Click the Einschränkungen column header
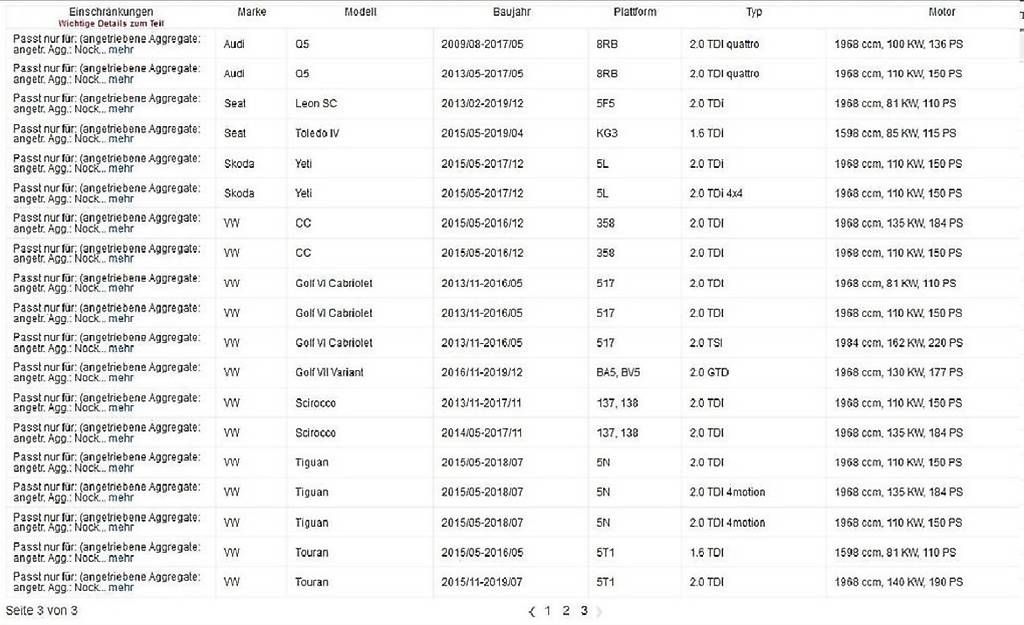The image size is (1024, 625). 110,12
